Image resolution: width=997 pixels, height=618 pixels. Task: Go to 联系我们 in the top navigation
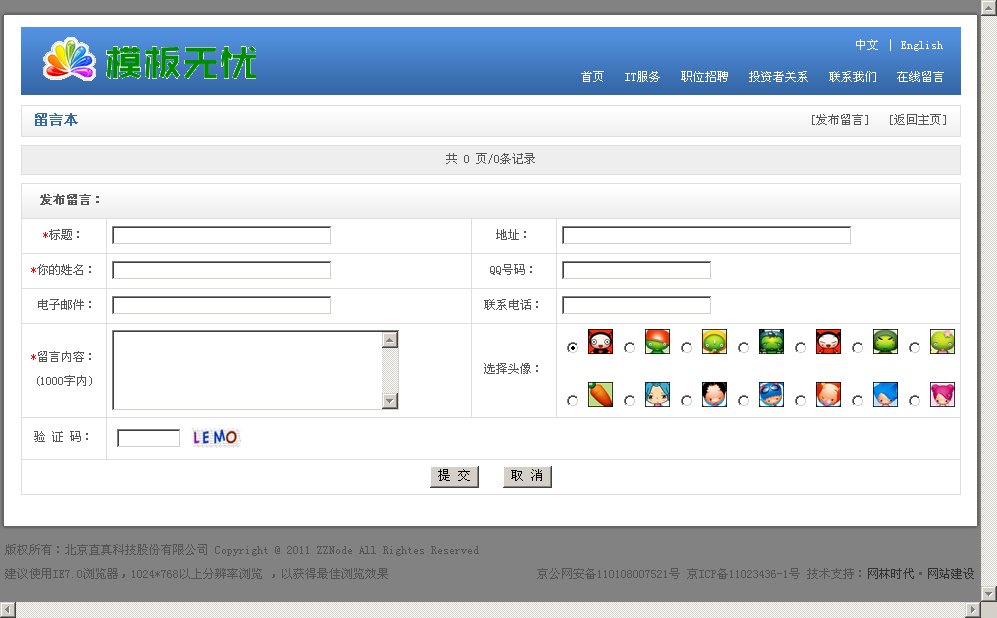click(852, 77)
